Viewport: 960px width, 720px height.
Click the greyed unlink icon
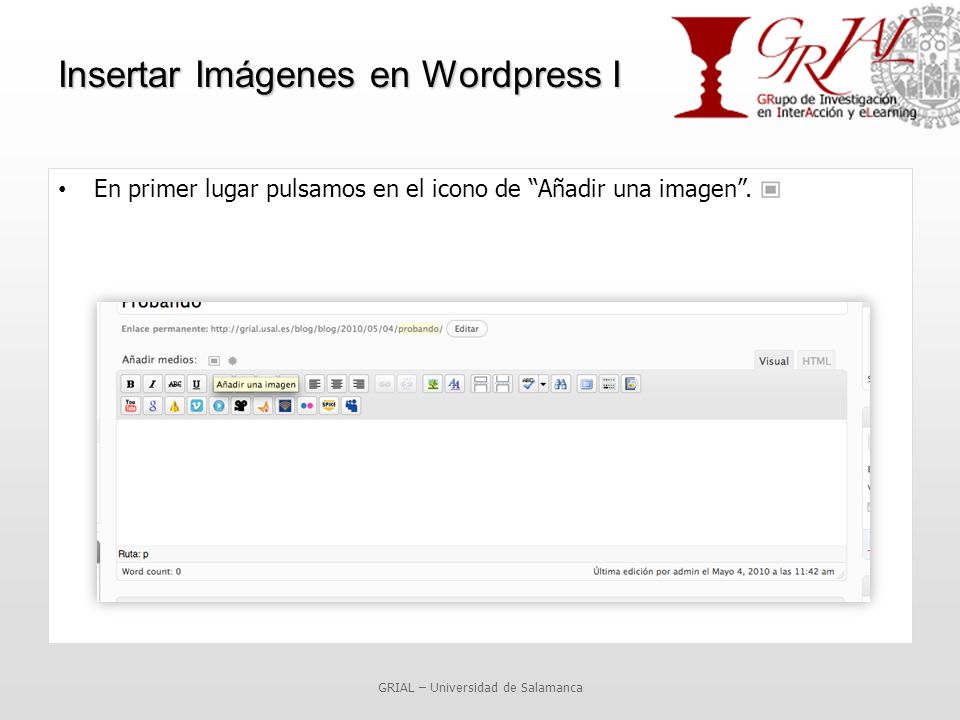click(407, 384)
